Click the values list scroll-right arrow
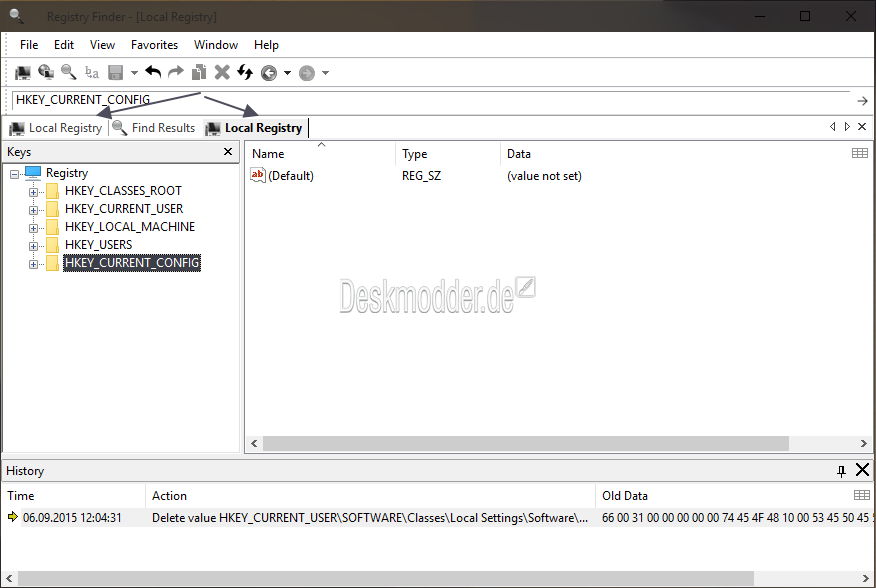The width and height of the screenshot is (876, 588). click(864, 443)
